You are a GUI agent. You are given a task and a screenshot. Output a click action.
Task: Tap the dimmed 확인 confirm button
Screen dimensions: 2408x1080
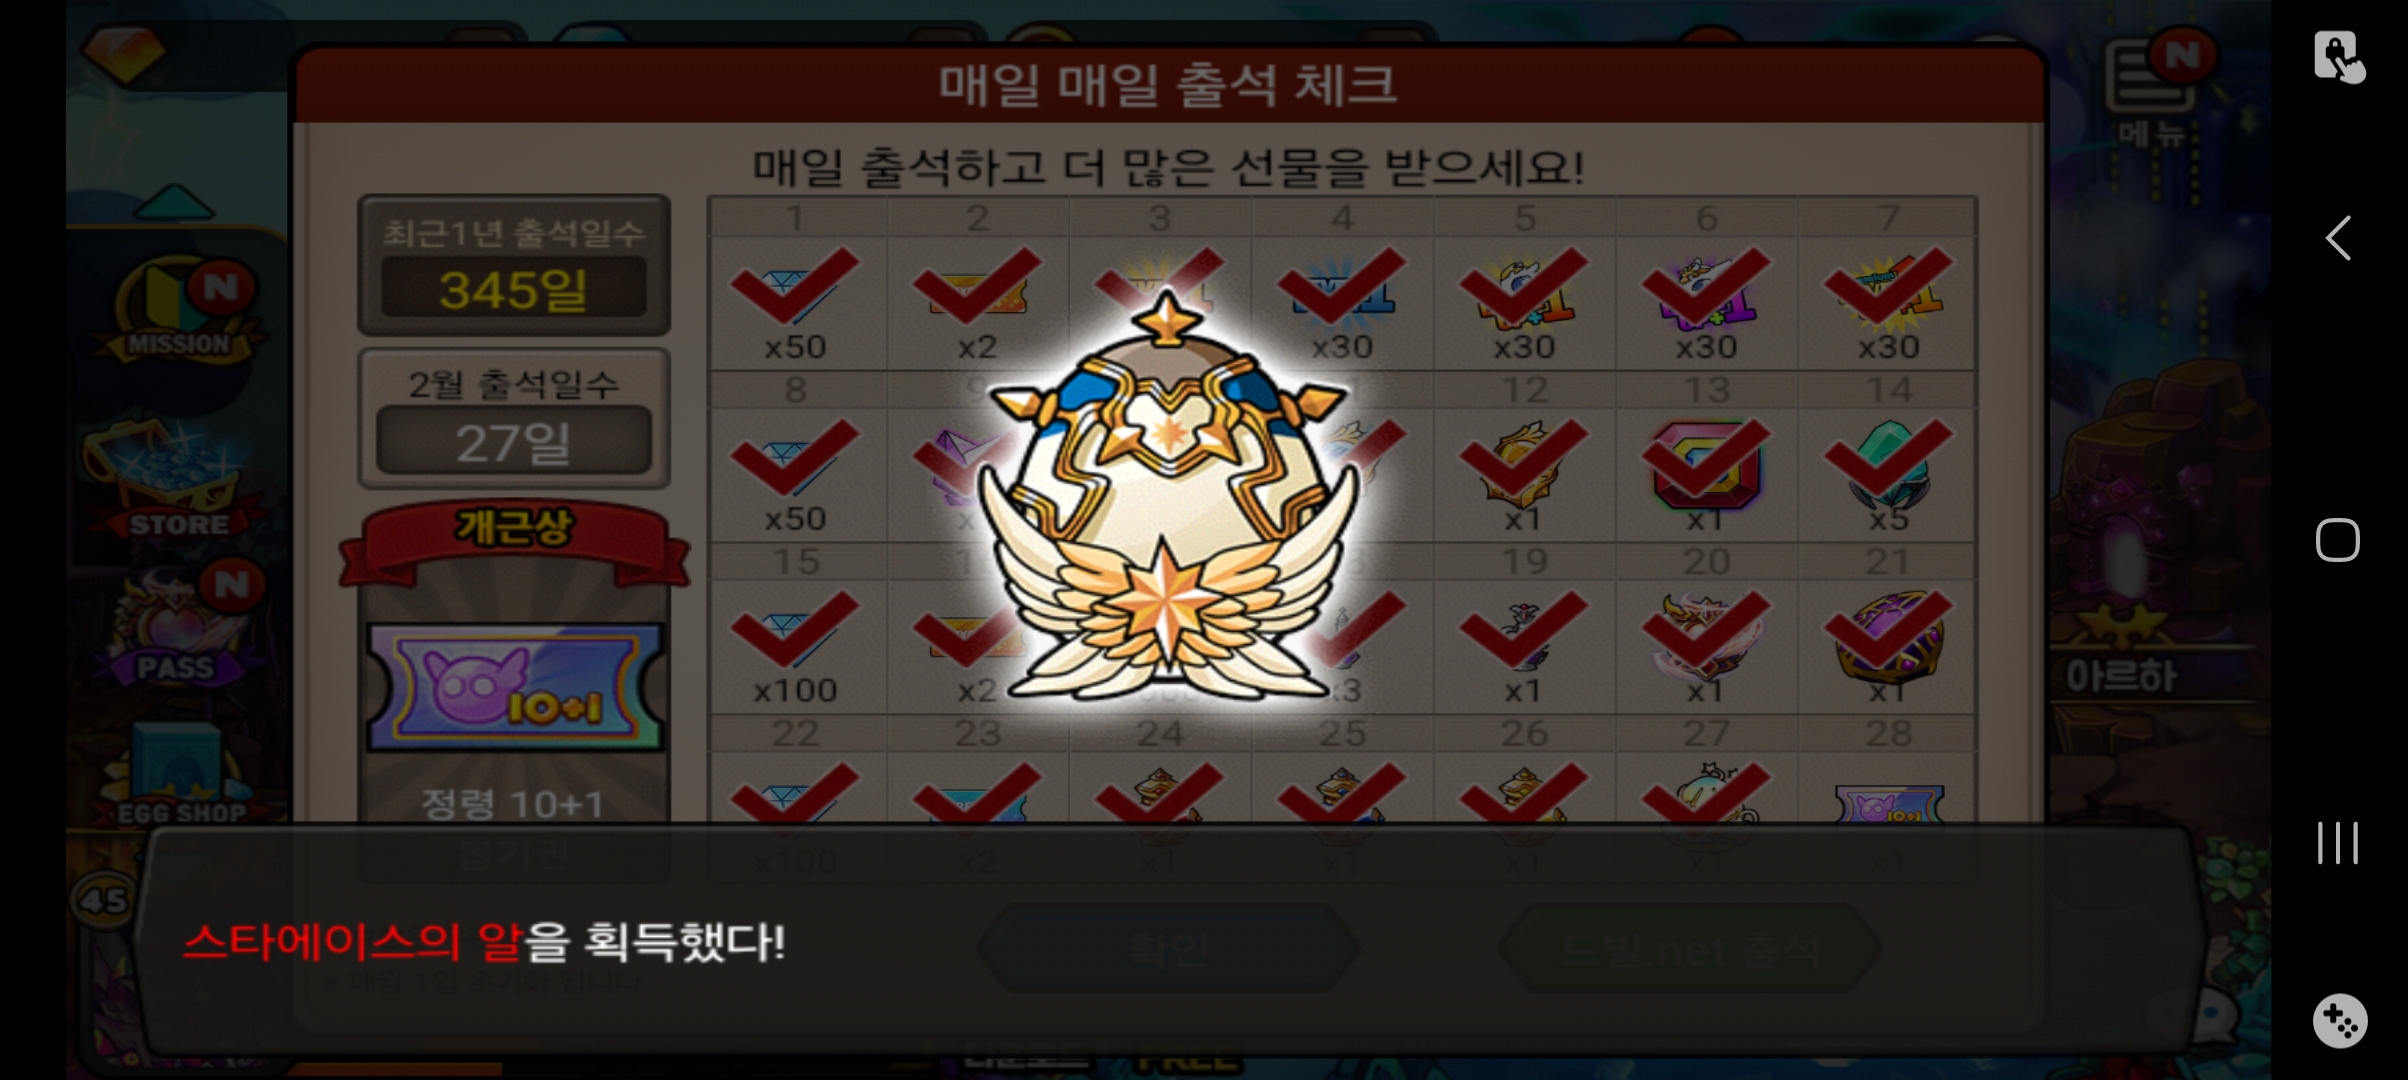pyautogui.click(x=1168, y=948)
